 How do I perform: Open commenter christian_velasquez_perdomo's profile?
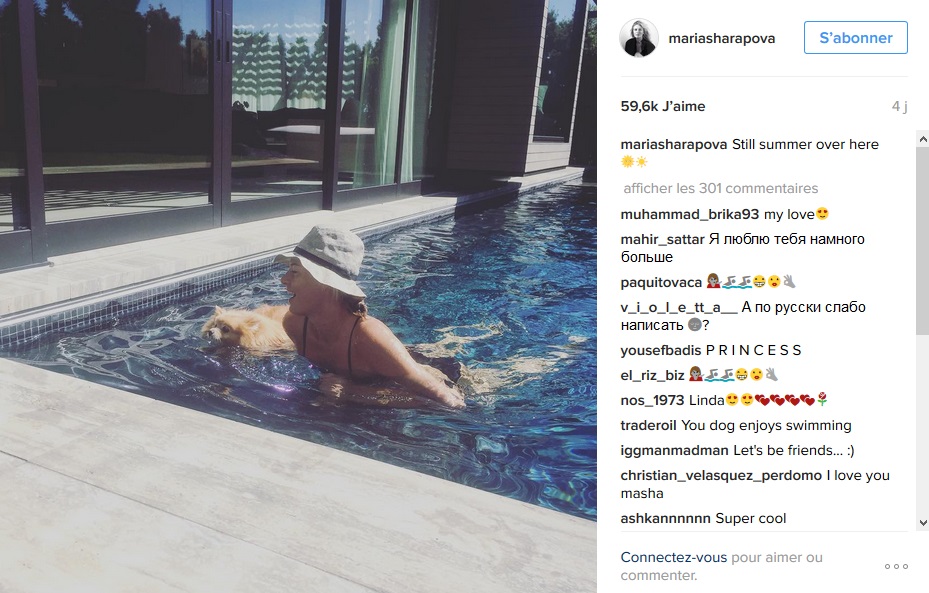(721, 476)
